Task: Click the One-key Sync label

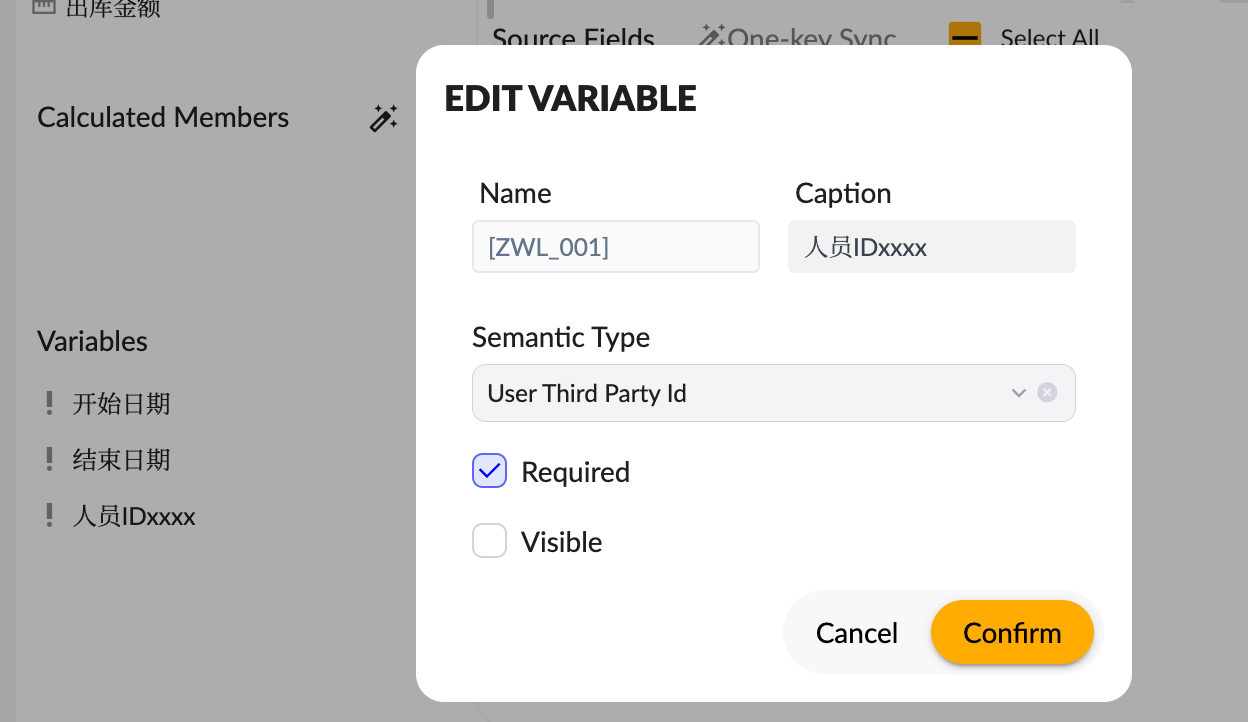Action: click(811, 39)
